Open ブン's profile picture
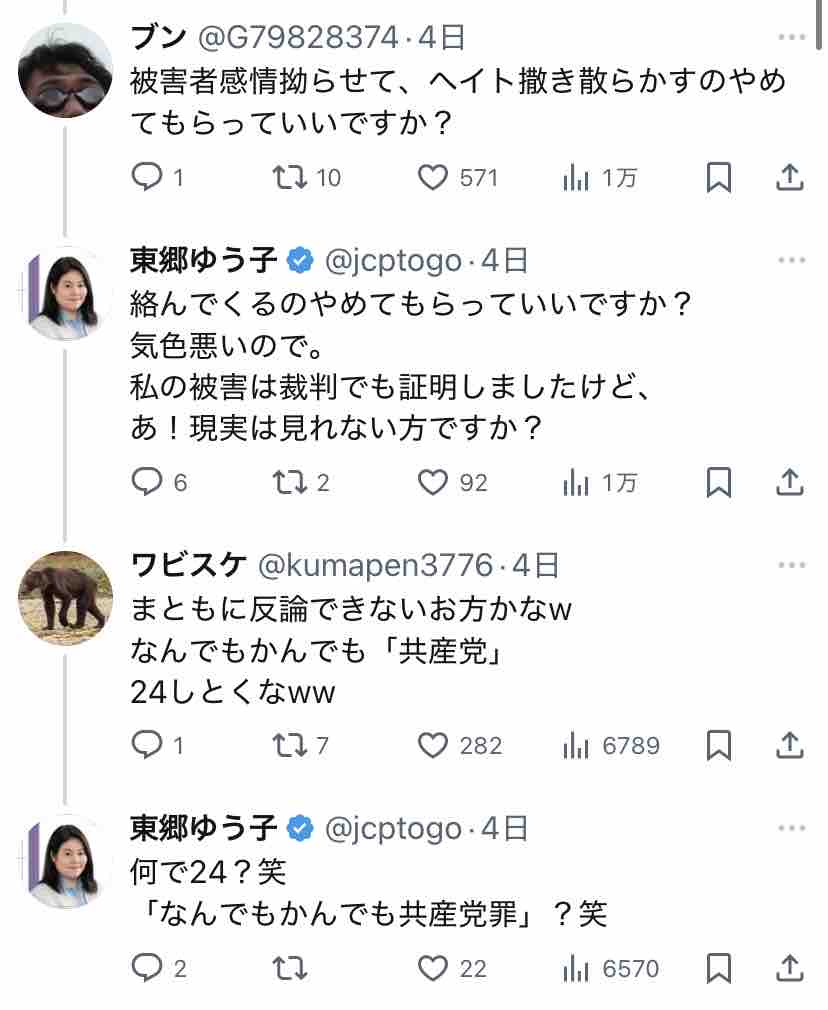 tap(66, 70)
